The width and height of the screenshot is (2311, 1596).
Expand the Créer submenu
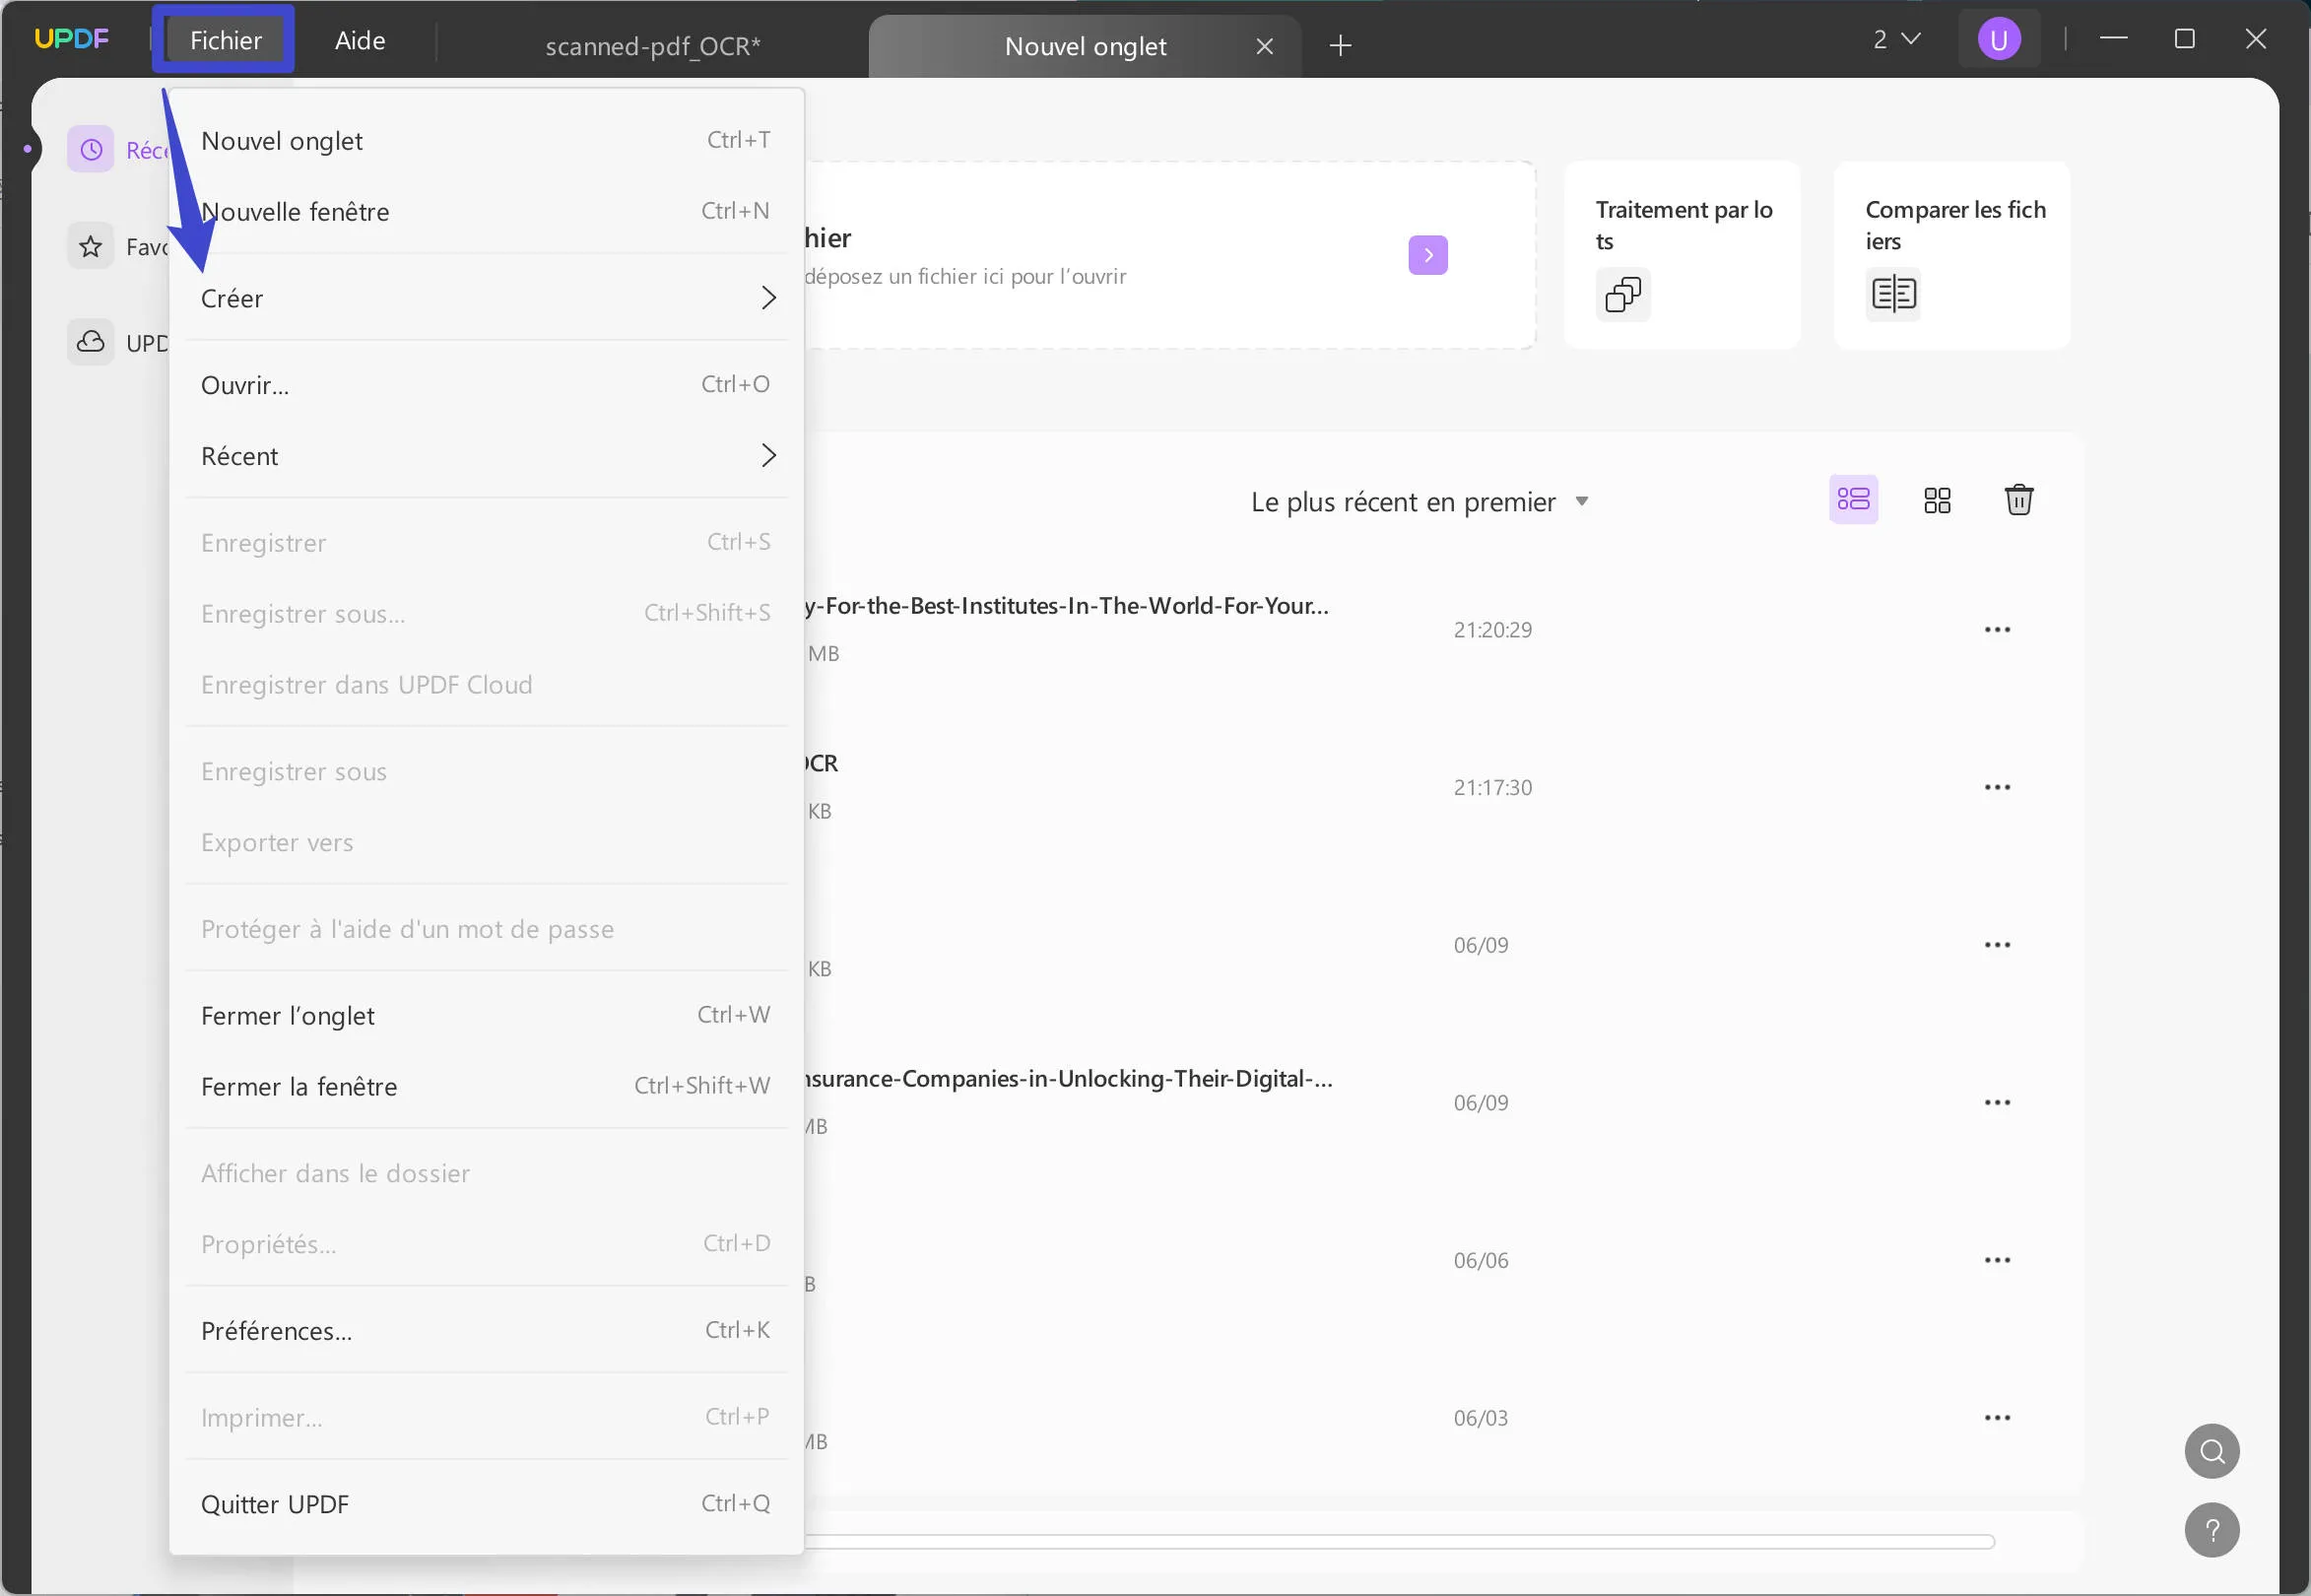487,298
